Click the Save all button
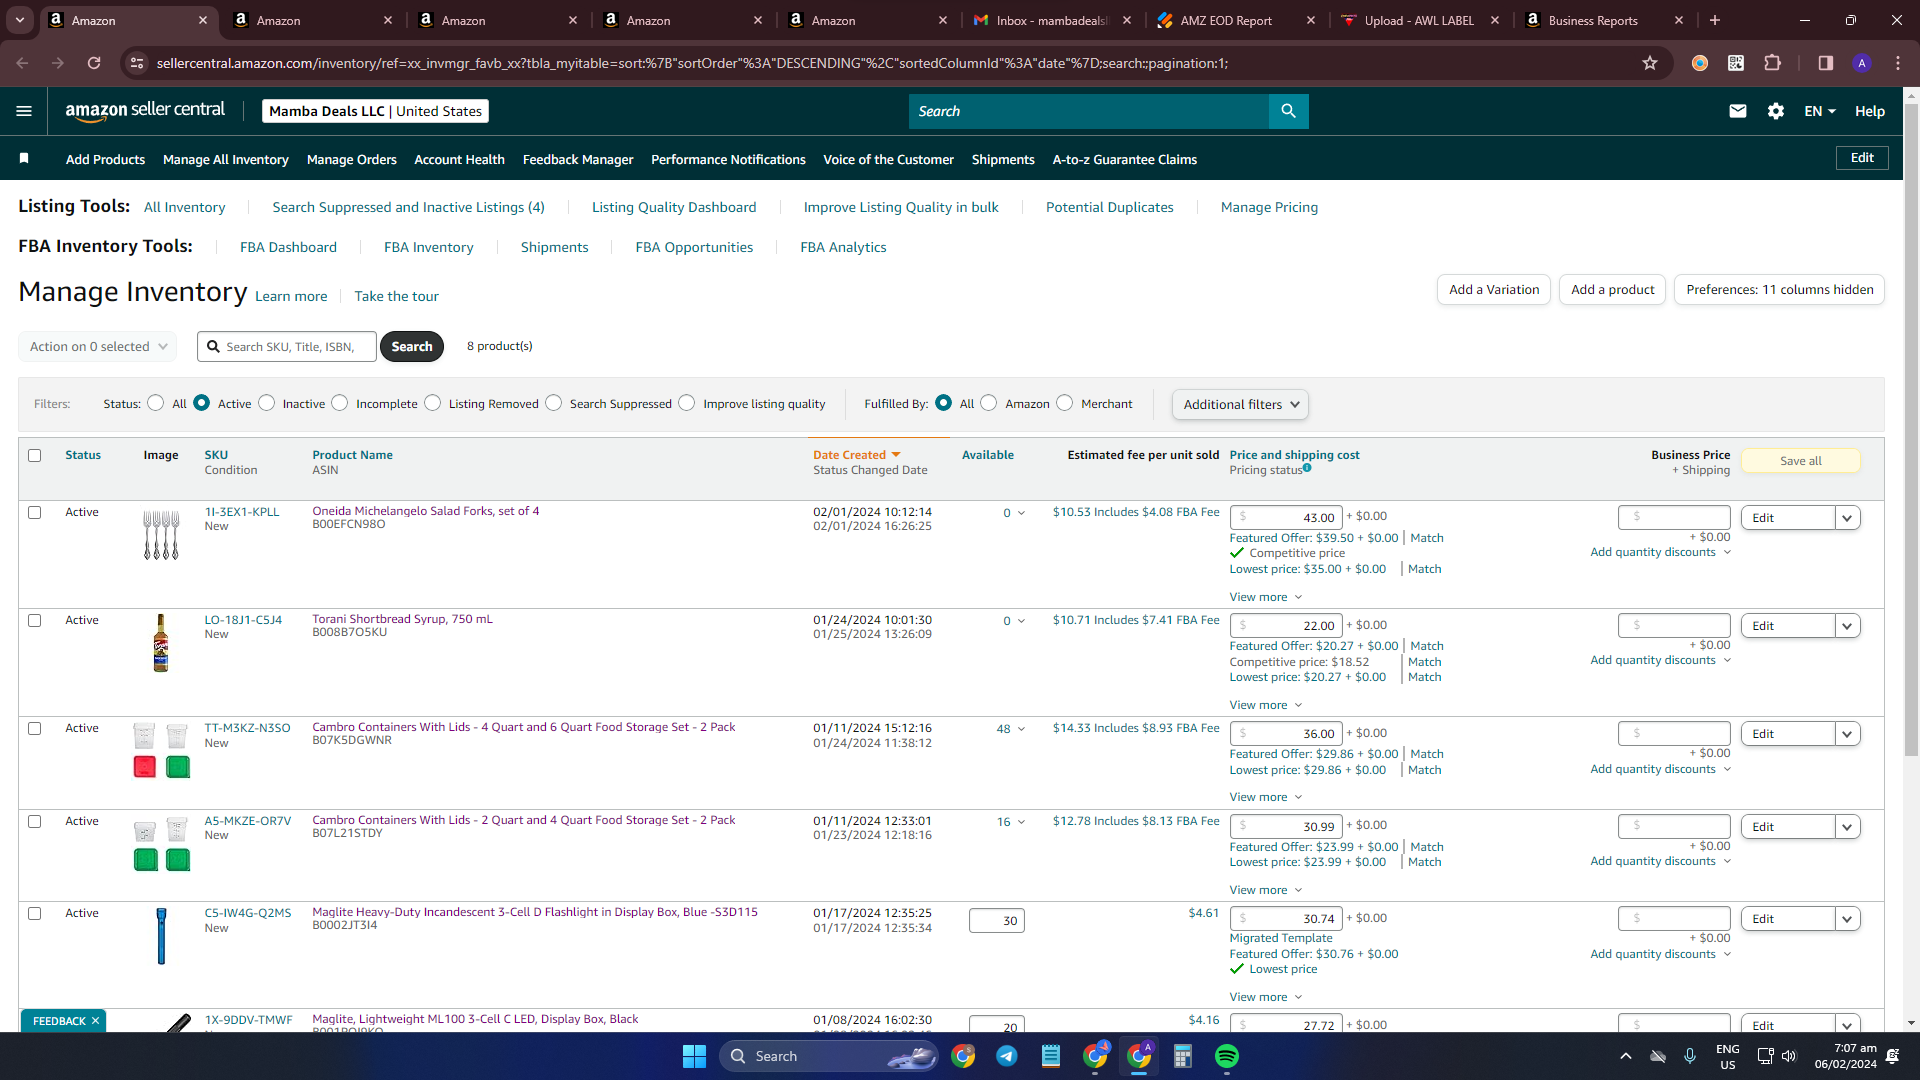Image resolution: width=1920 pixels, height=1080 pixels. [x=1800, y=461]
